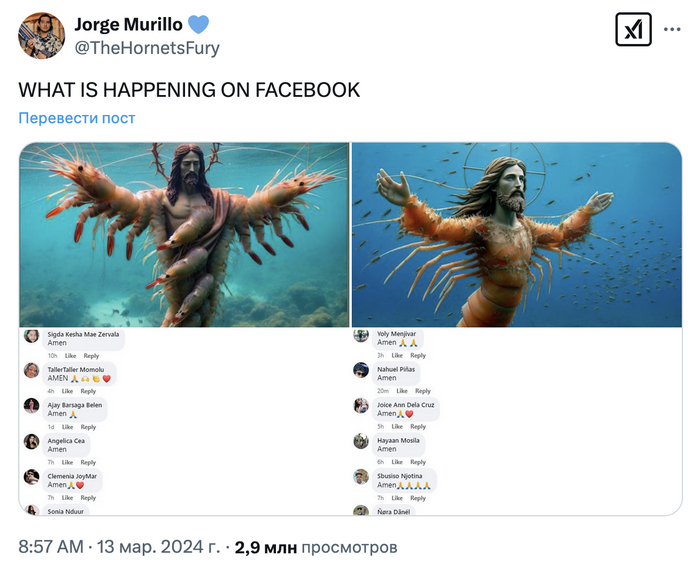The image size is (700, 568).
Task: Click Like under Angelica Cea's comment
Action: (70, 462)
